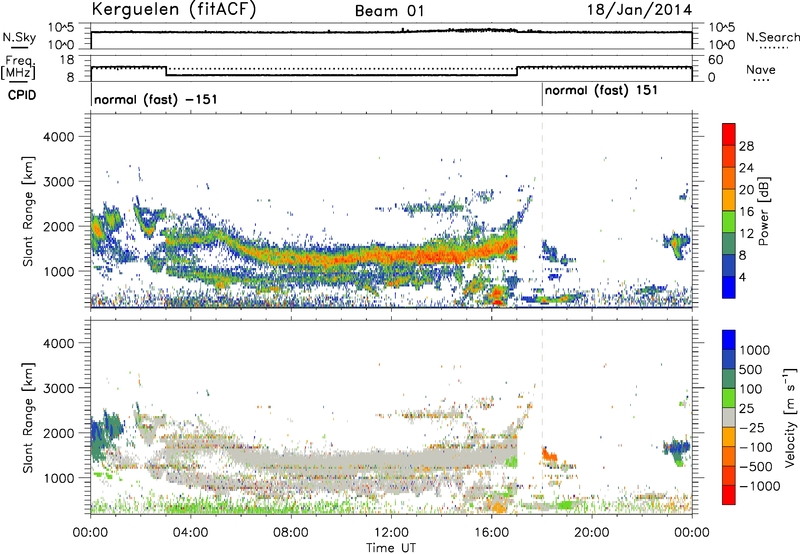This screenshot has width=800, height=554.
Task: Click the "12" value on Power scale
Action: 746,233
